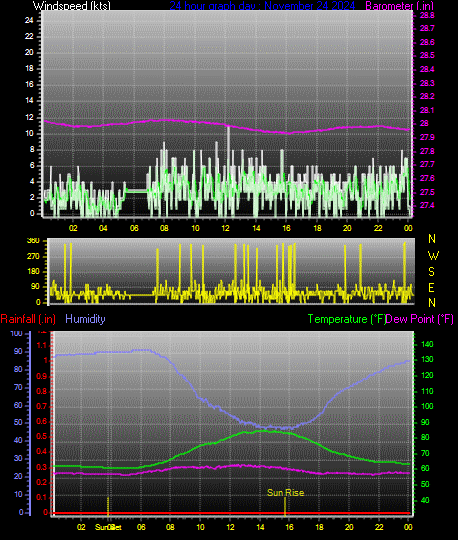Click the 27.4 barometer scale value
The height and width of the screenshot is (540, 458).
pos(427,205)
